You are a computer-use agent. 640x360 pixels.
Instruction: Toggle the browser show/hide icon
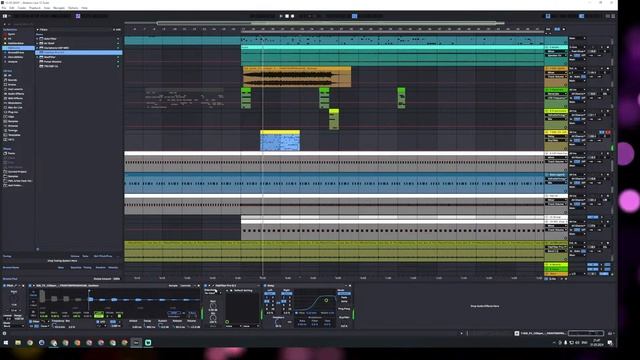(5, 16)
